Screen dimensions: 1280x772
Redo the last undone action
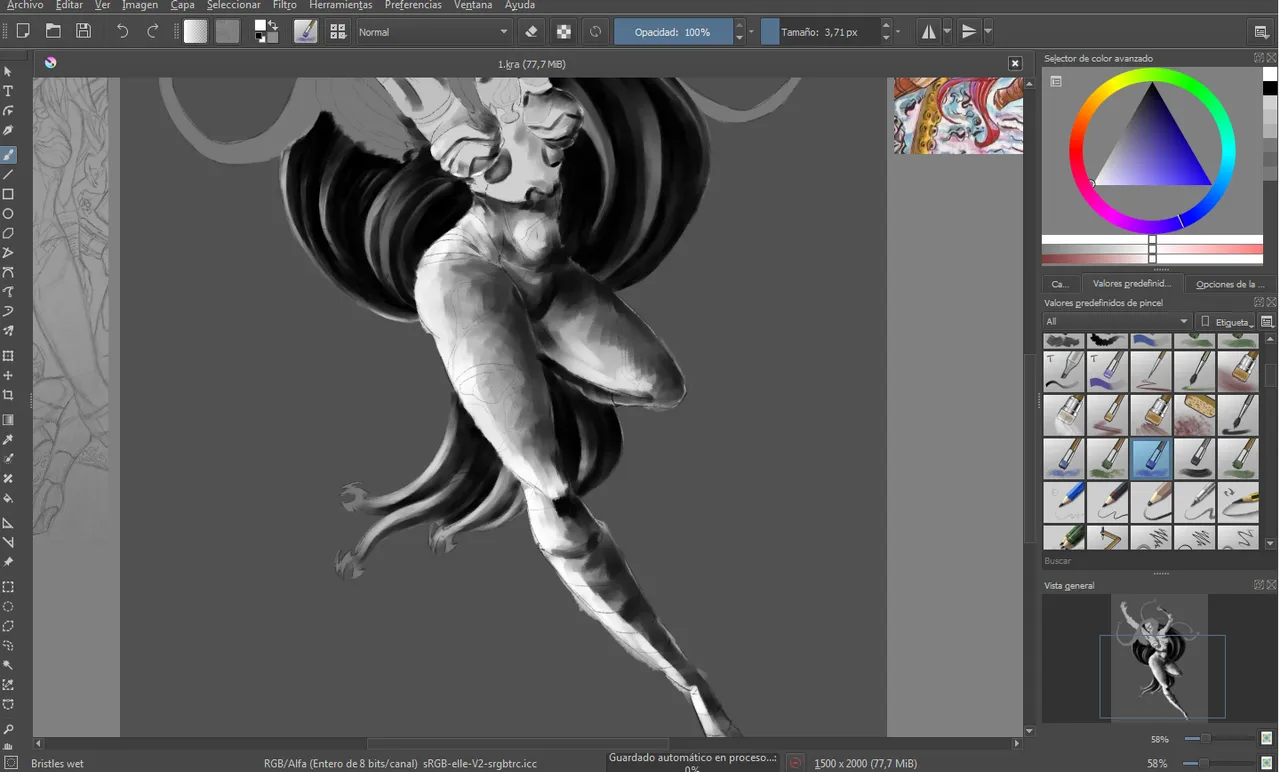tap(153, 31)
